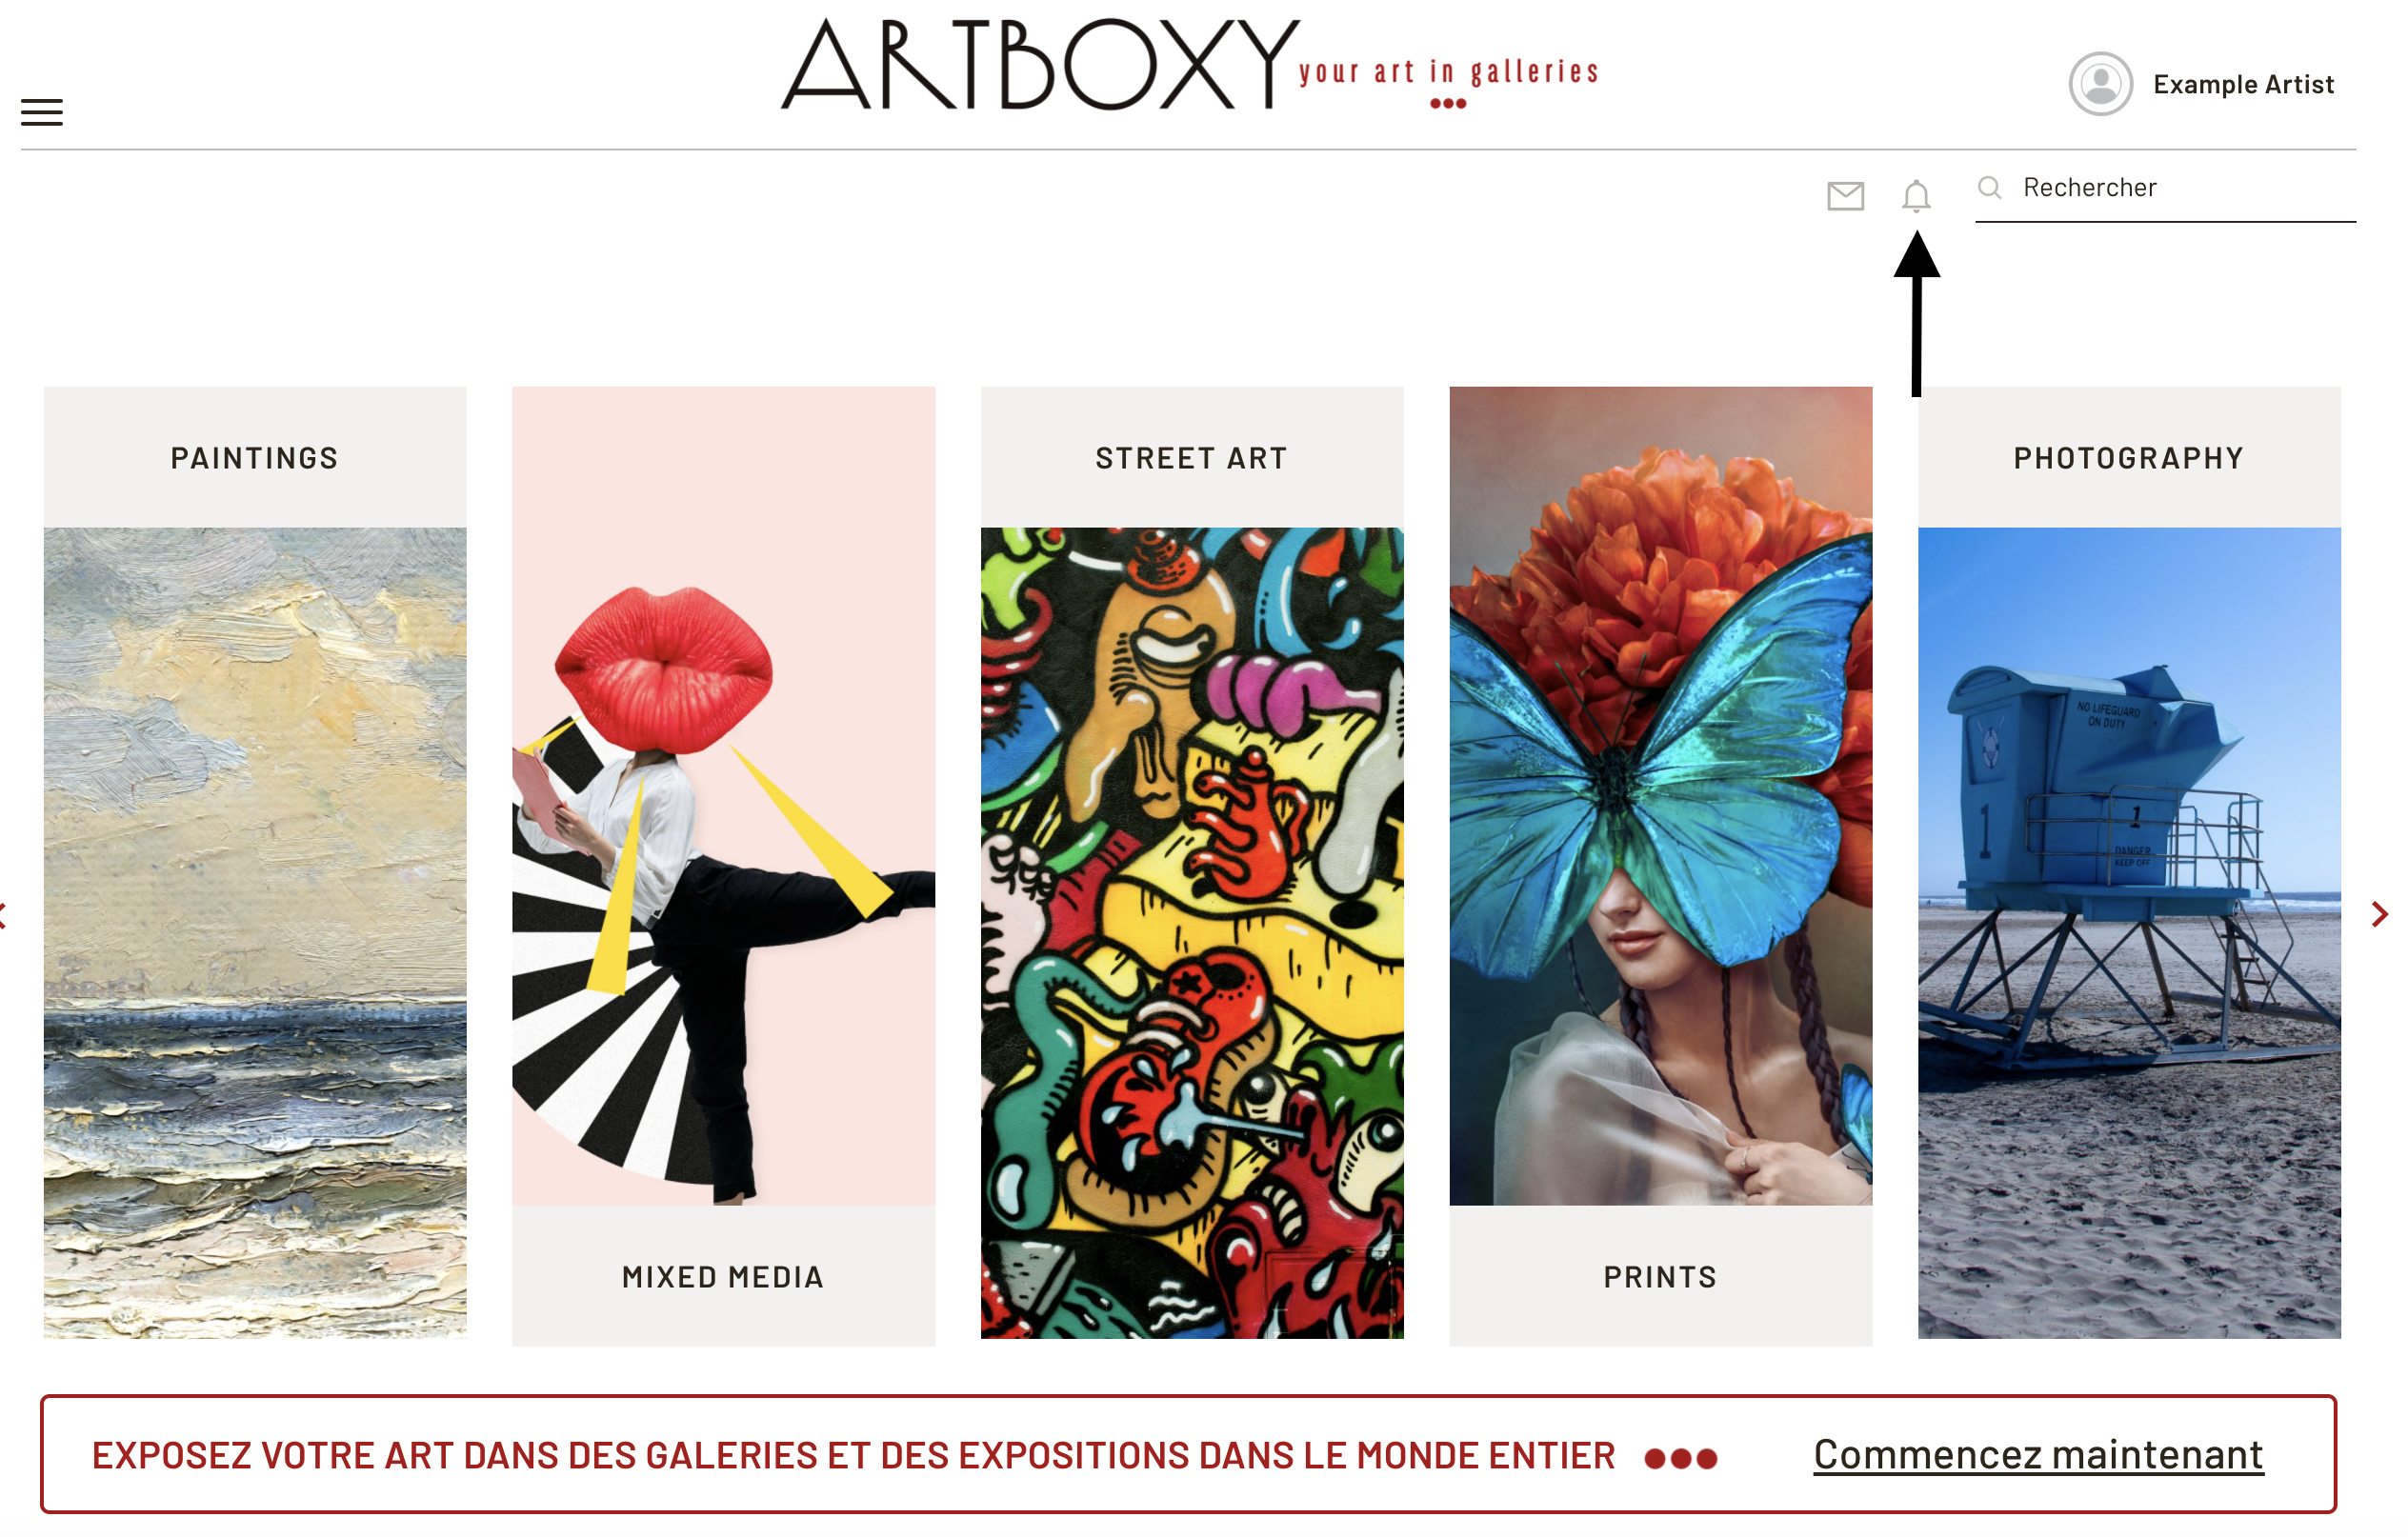This screenshot has width=2408, height=1537.
Task: Open the Example Artist account name
Action: click(2243, 85)
